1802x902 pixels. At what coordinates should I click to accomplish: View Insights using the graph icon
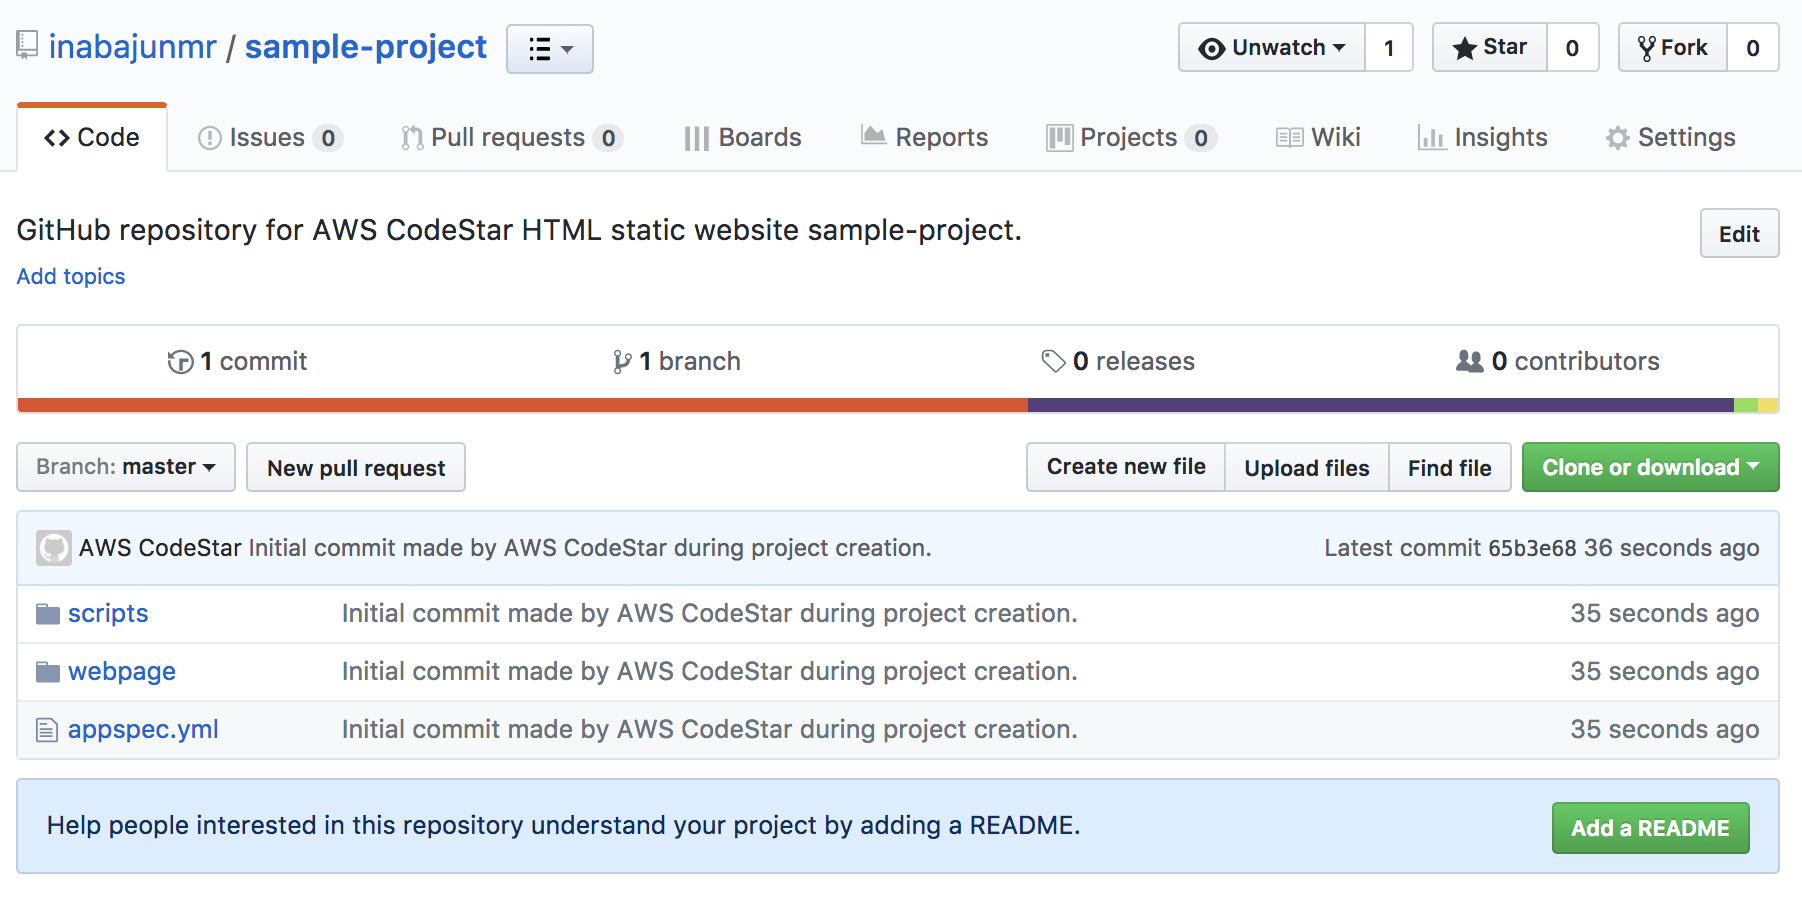coord(1434,137)
